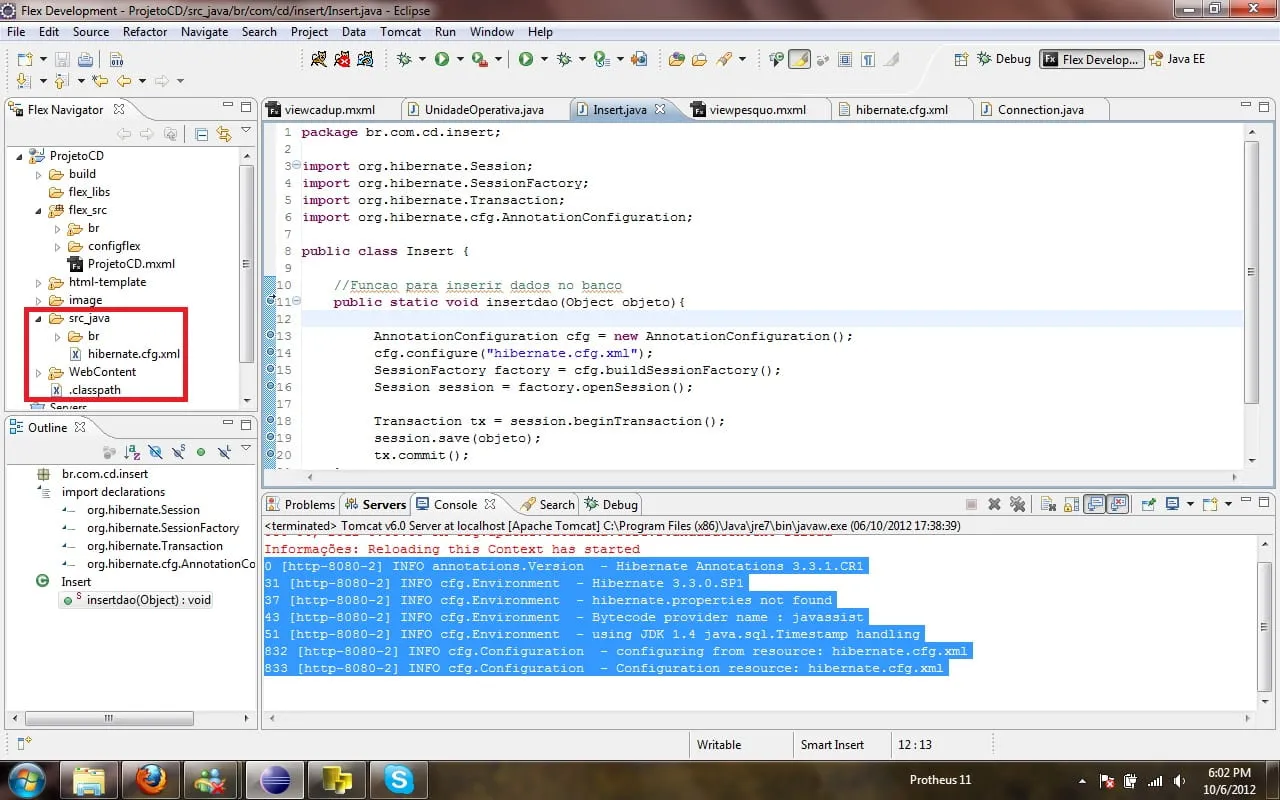Collapse the src_java folder
1280x800 pixels.
(39, 319)
